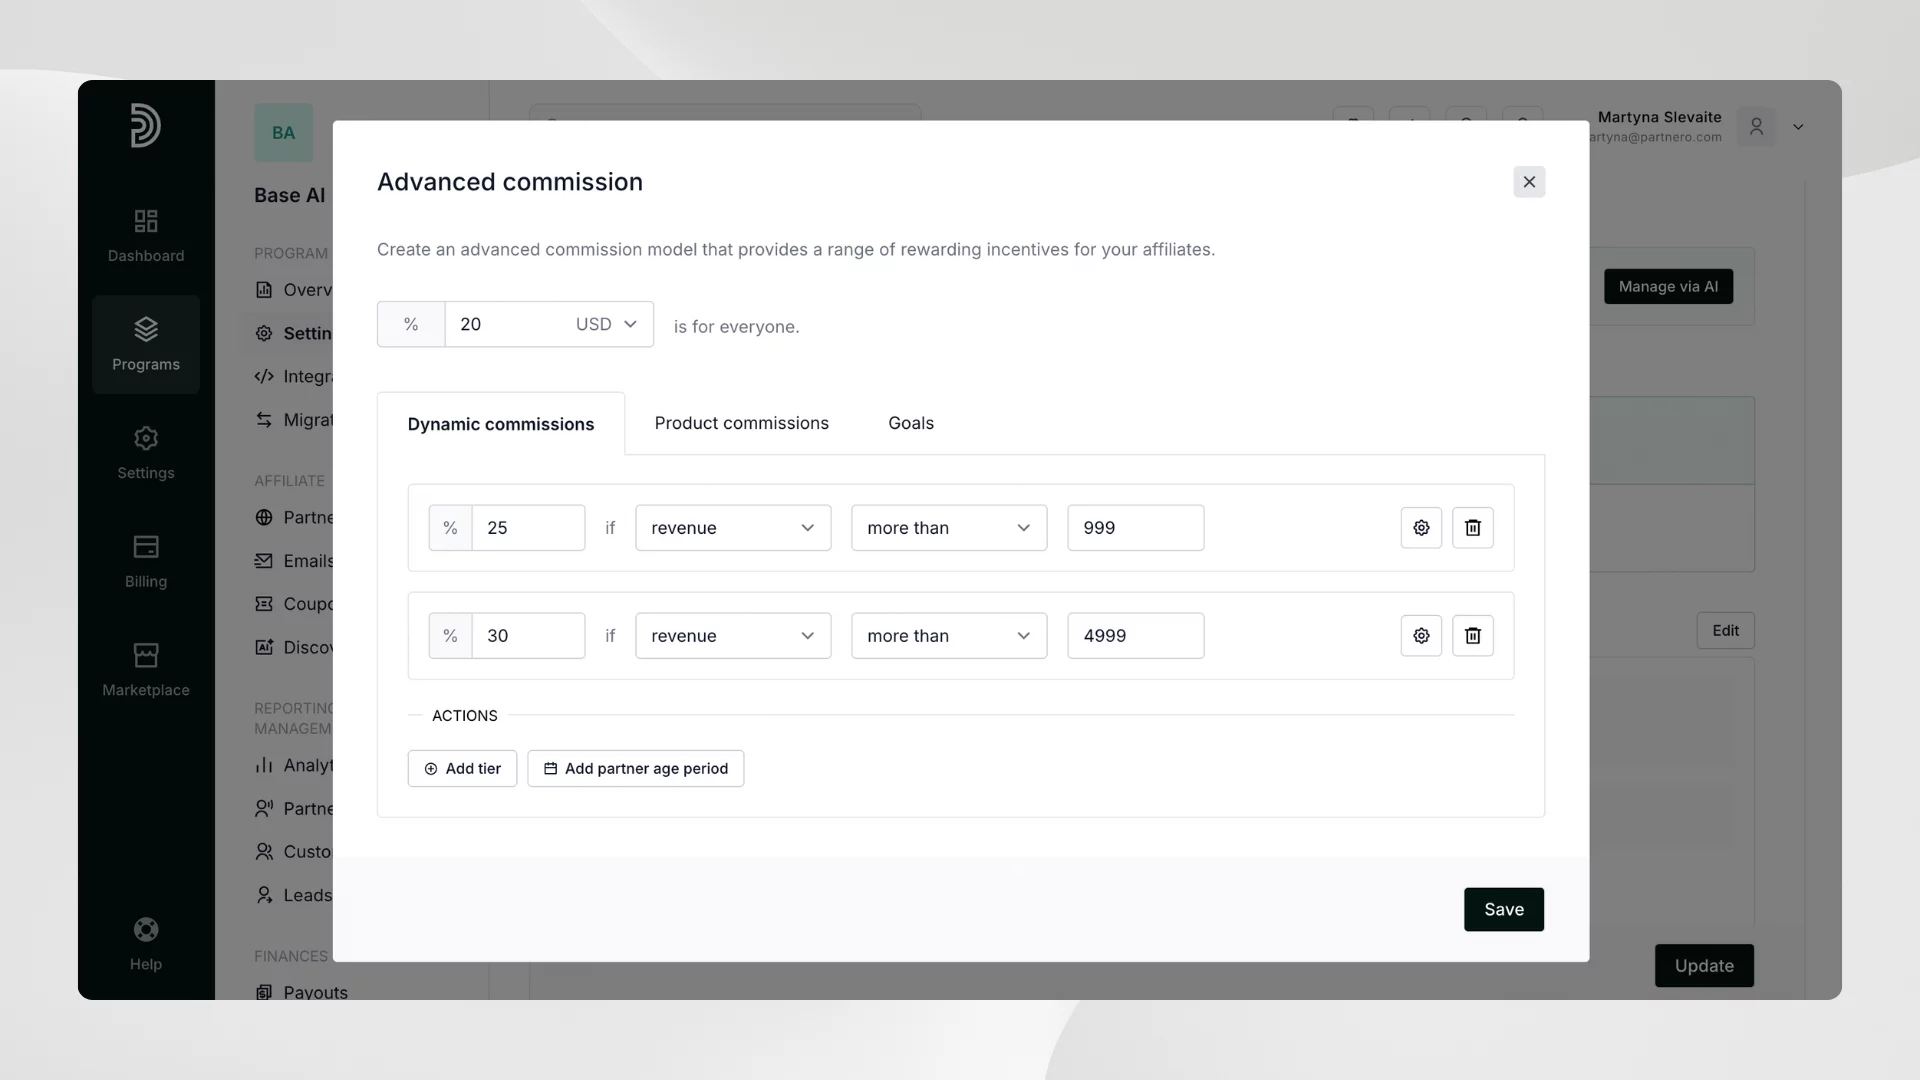Screen dimensions: 1920x1080
Task: Switch to Product commissions tab
Action: click(x=741, y=423)
